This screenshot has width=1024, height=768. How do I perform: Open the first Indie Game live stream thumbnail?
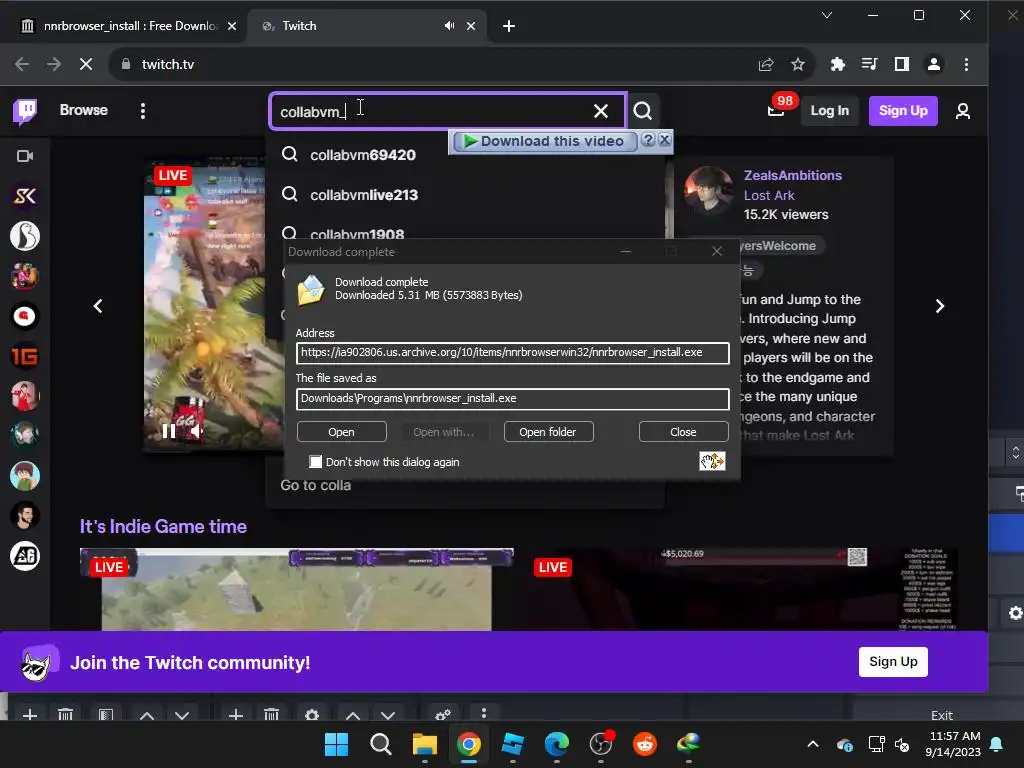tap(296, 589)
